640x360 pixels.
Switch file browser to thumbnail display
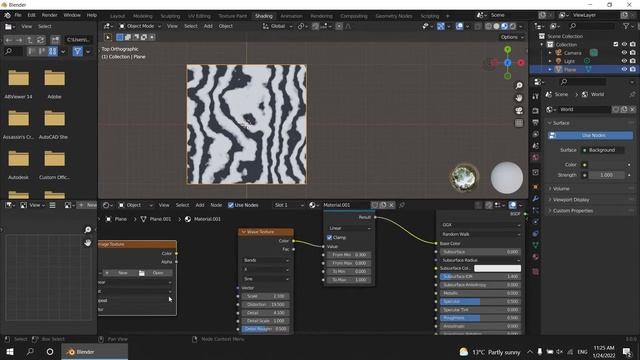point(53,51)
